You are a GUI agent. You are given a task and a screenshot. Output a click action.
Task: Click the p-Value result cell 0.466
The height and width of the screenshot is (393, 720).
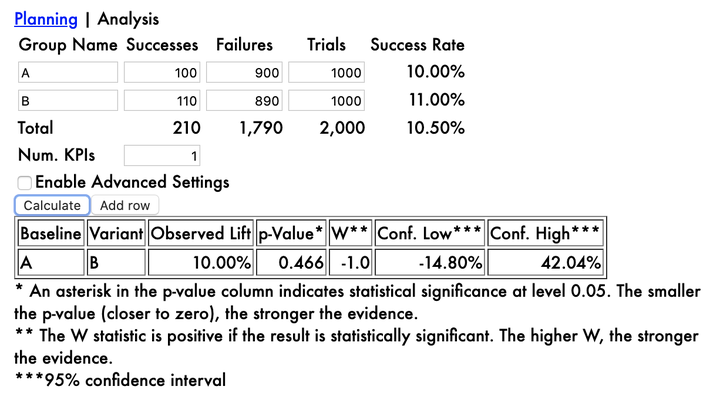291,263
